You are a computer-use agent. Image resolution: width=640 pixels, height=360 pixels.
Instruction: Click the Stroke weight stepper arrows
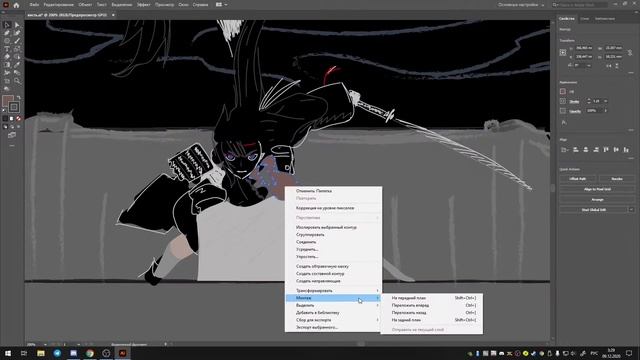[589, 101]
